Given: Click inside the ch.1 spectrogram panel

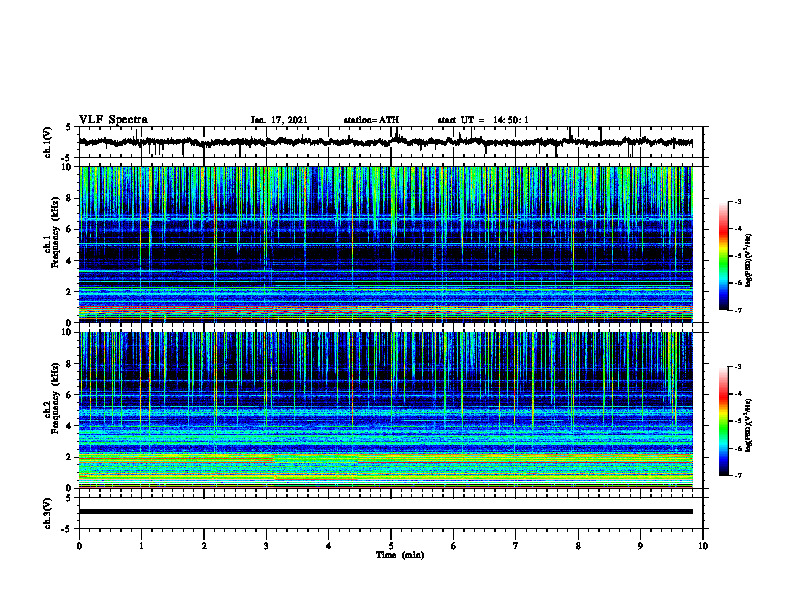Looking at the screenshot, I should (x=385, y=244).
